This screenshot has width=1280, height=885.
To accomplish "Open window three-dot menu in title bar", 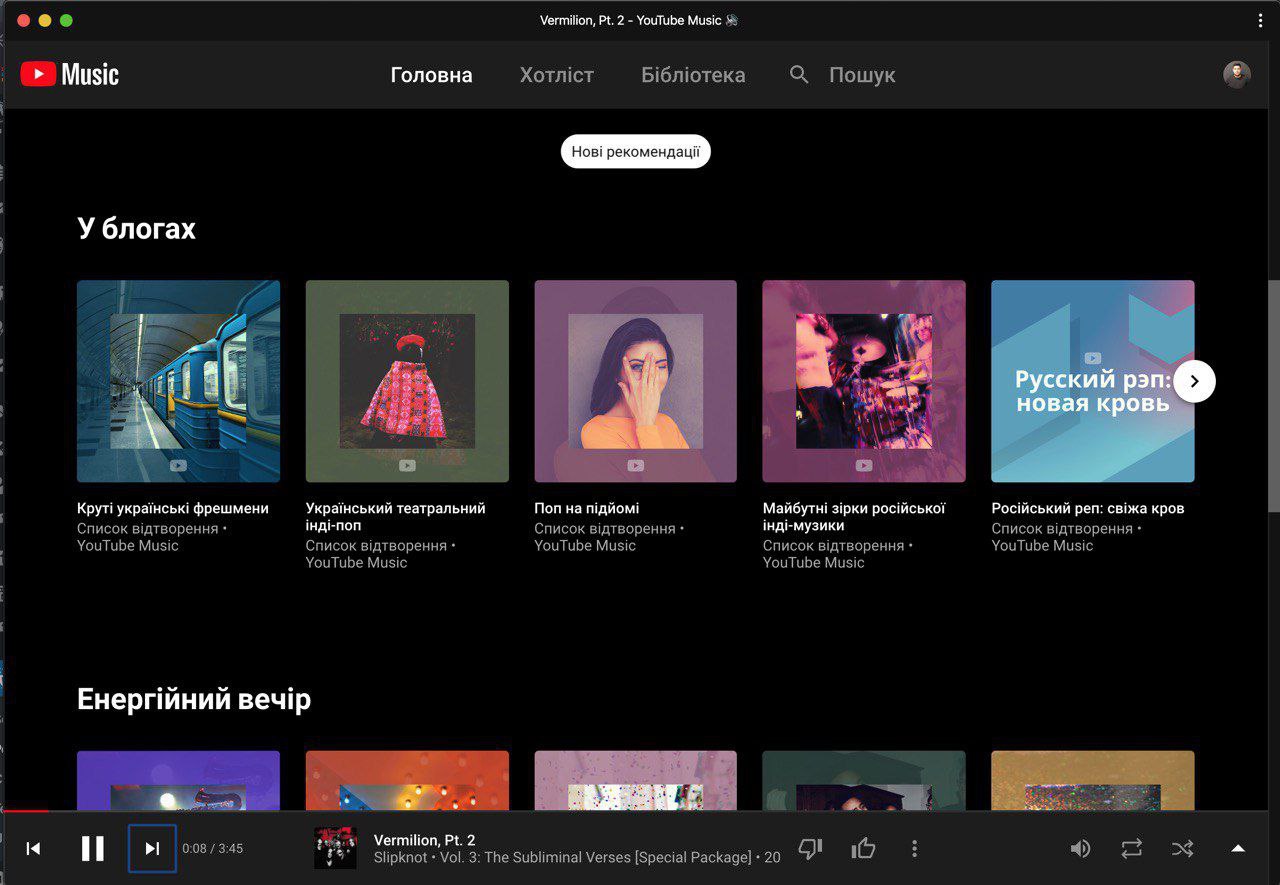I will tap(1260, 20).
